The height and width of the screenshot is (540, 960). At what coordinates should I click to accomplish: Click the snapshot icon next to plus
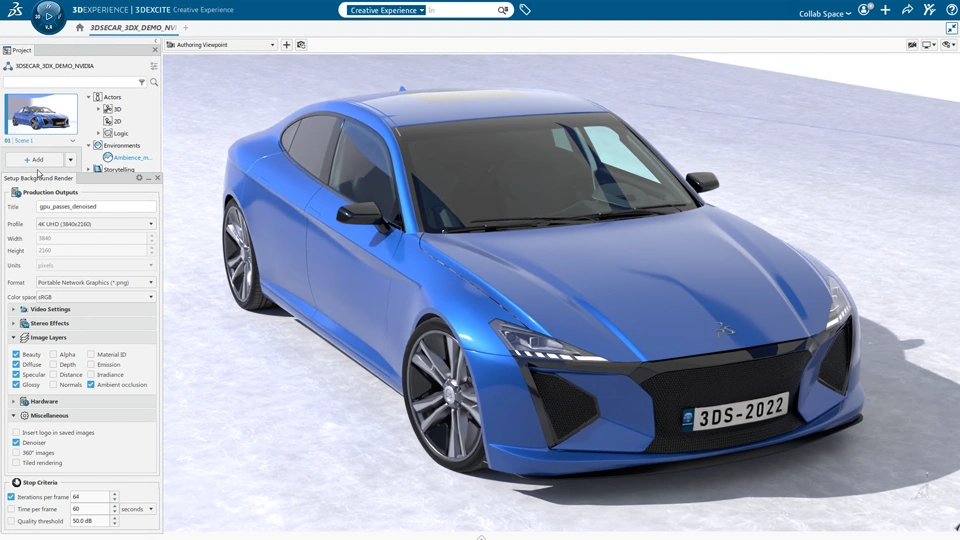301,45
